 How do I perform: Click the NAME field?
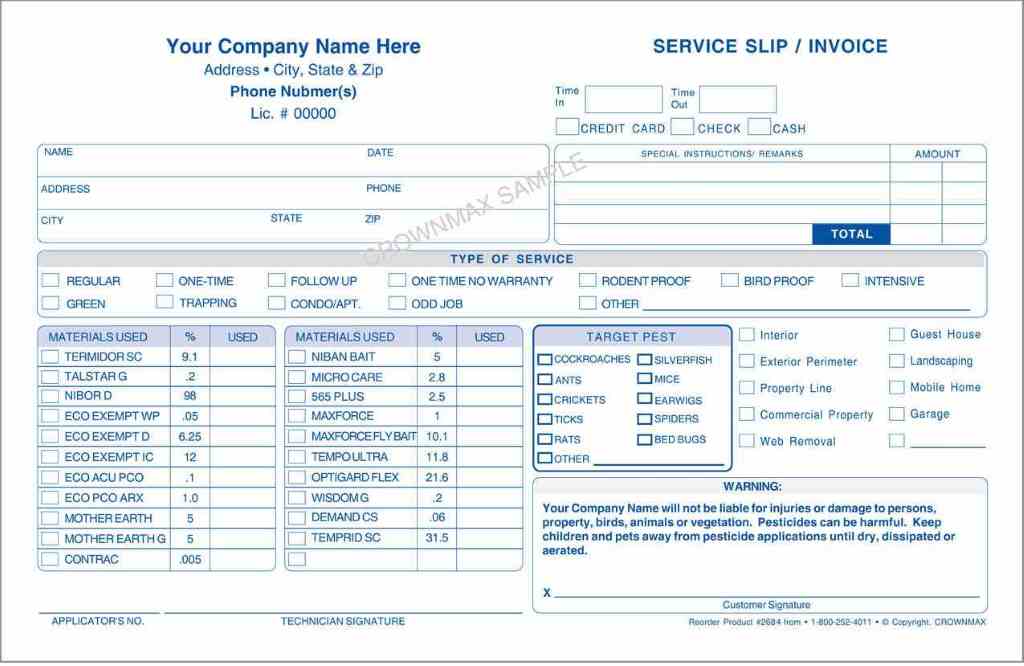point(201,161)
